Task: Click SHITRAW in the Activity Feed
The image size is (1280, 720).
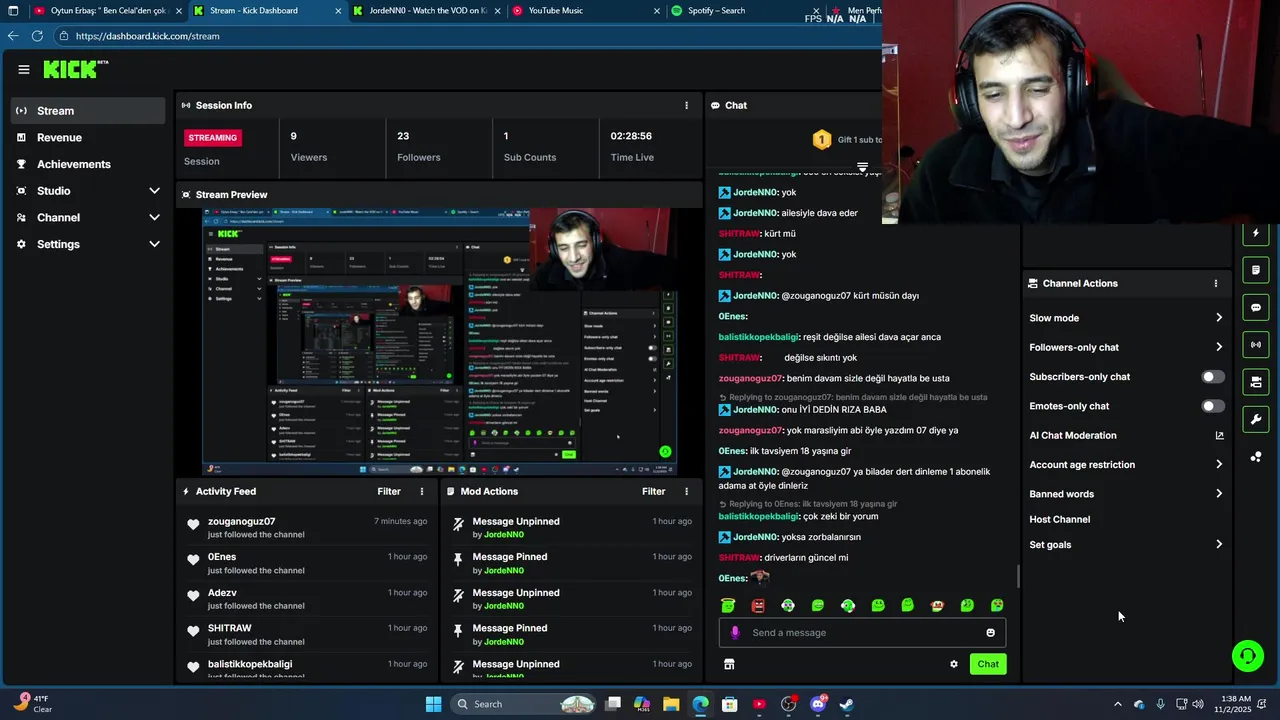Action: 229,628
